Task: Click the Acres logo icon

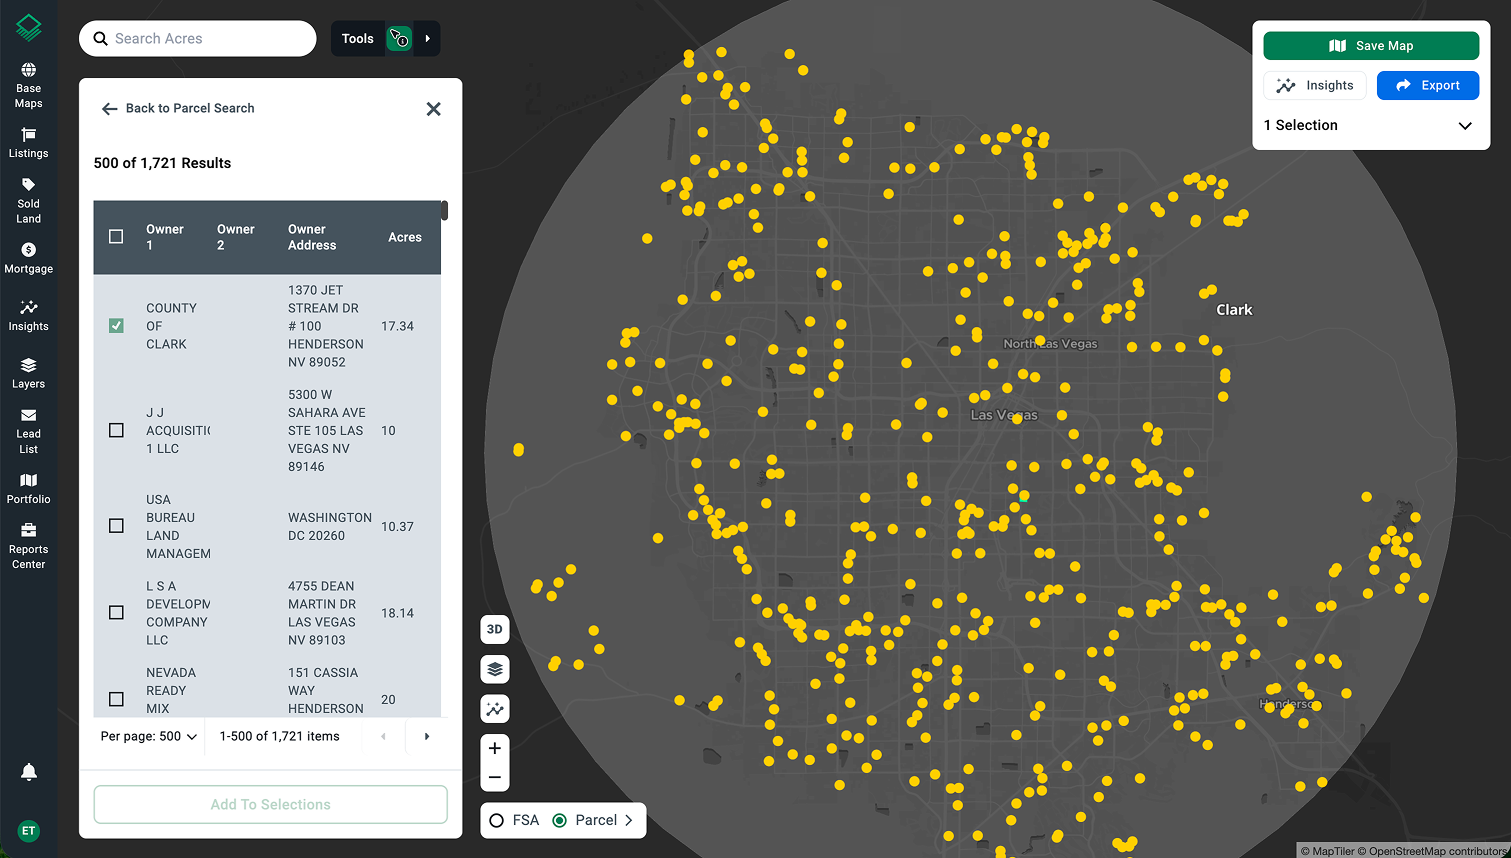Action: 29,28
